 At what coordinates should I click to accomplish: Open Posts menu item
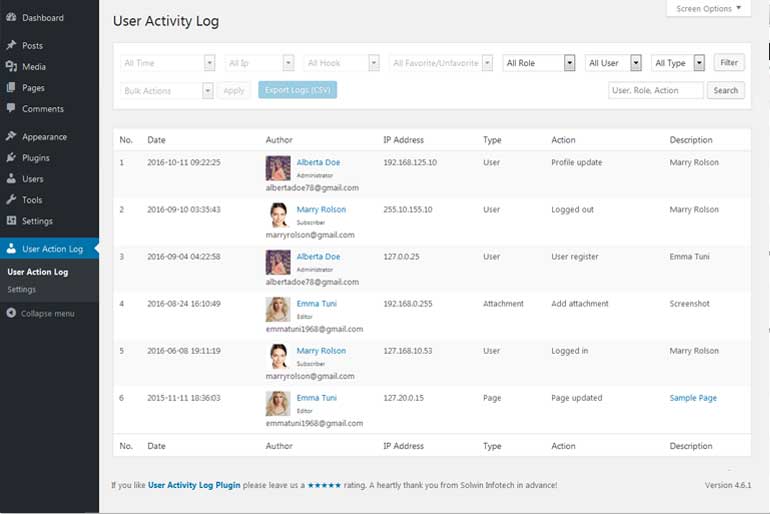coord(49,46)
